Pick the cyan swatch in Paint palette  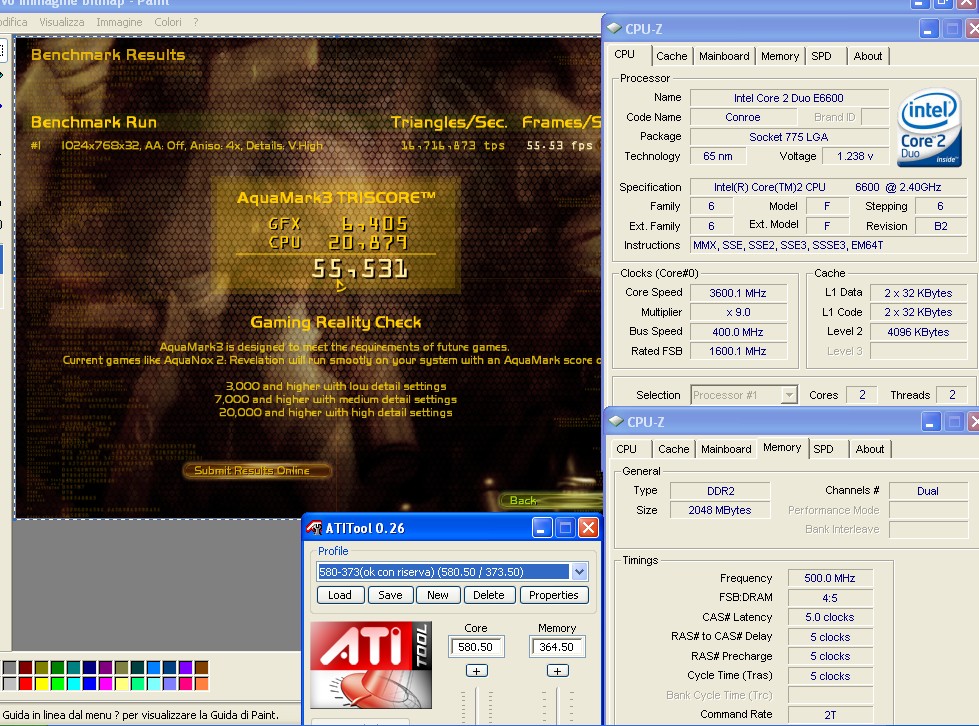[74, 684]
